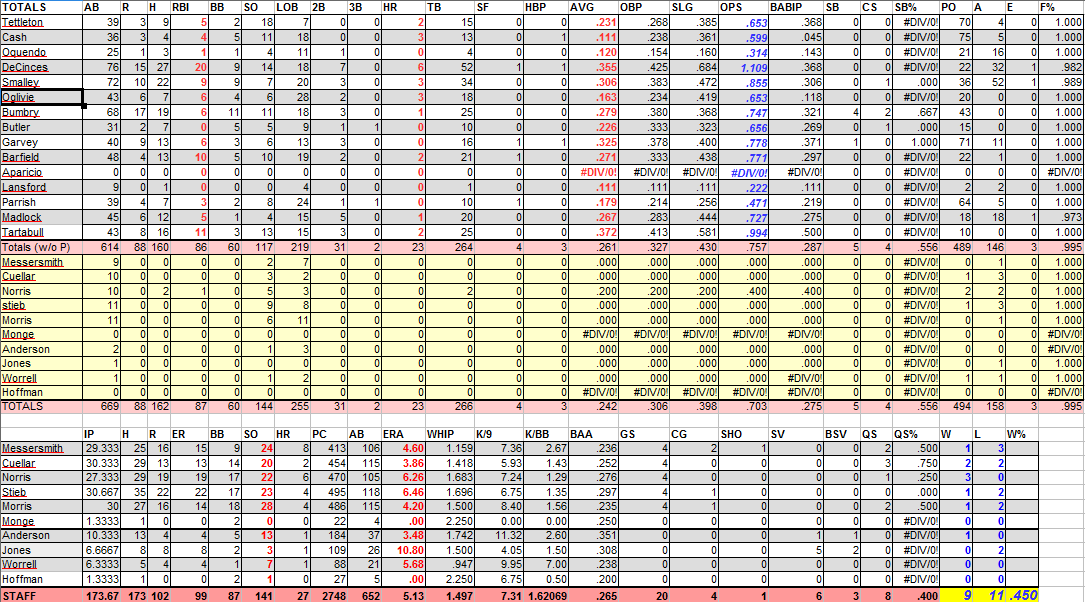
Task: Click the selected Oglivie name cell
Action: pyautogui.click(x=42, y=98)
